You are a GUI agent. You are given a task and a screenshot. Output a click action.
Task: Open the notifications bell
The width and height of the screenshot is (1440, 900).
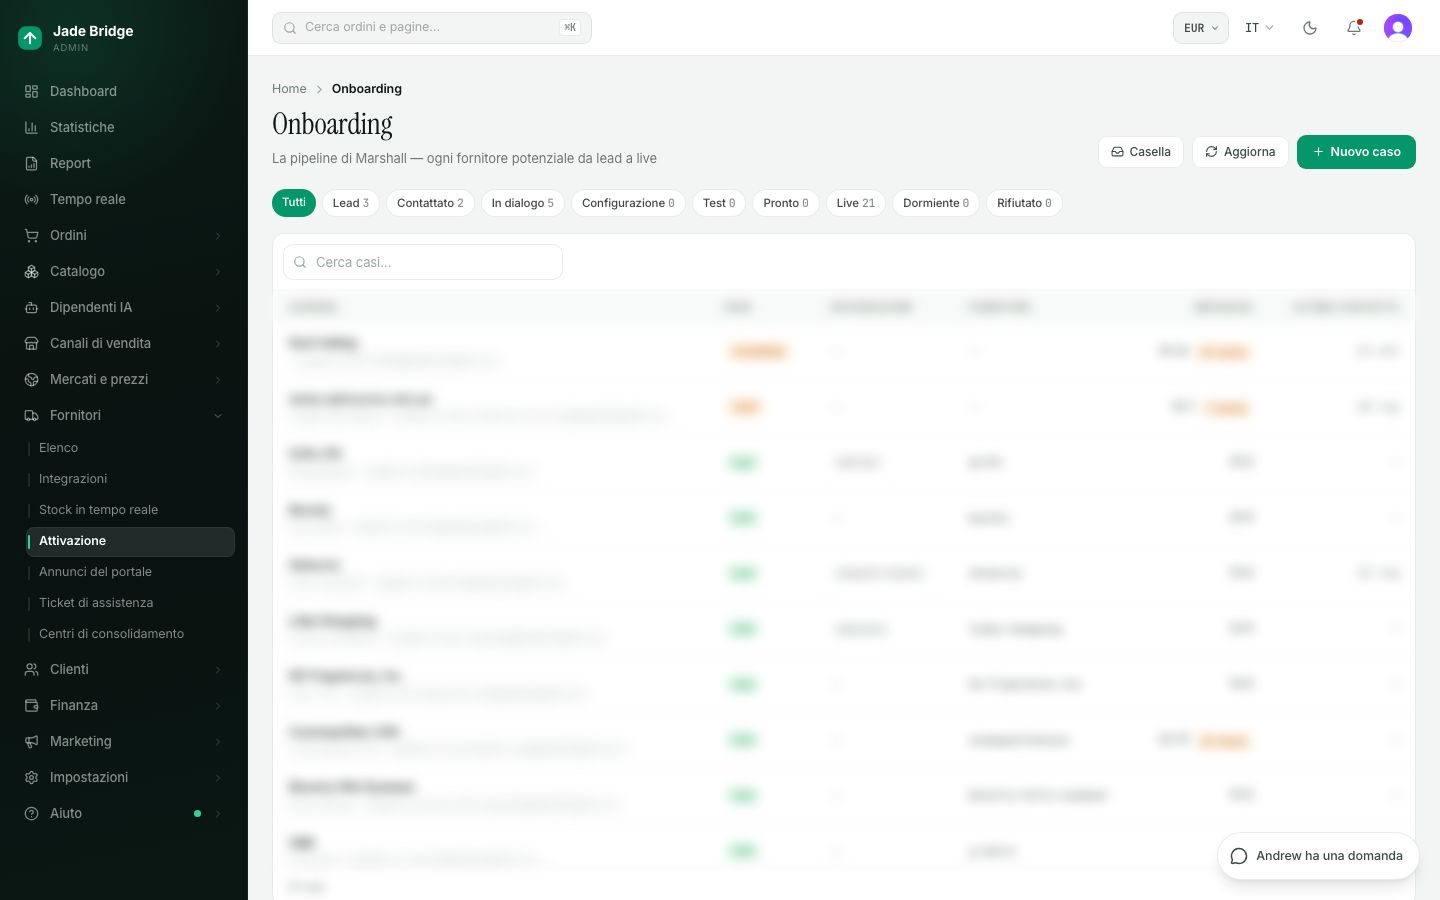click(x=1354, y=28)
